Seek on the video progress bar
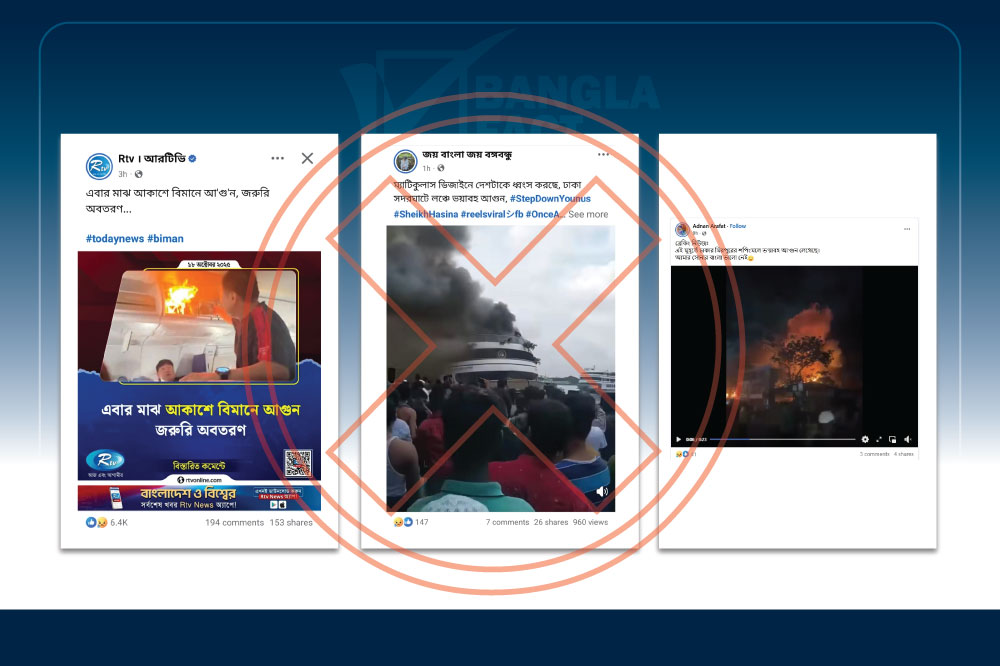Image resolution: width=1000 pixels, height=666 pixels. click(782, 439)
